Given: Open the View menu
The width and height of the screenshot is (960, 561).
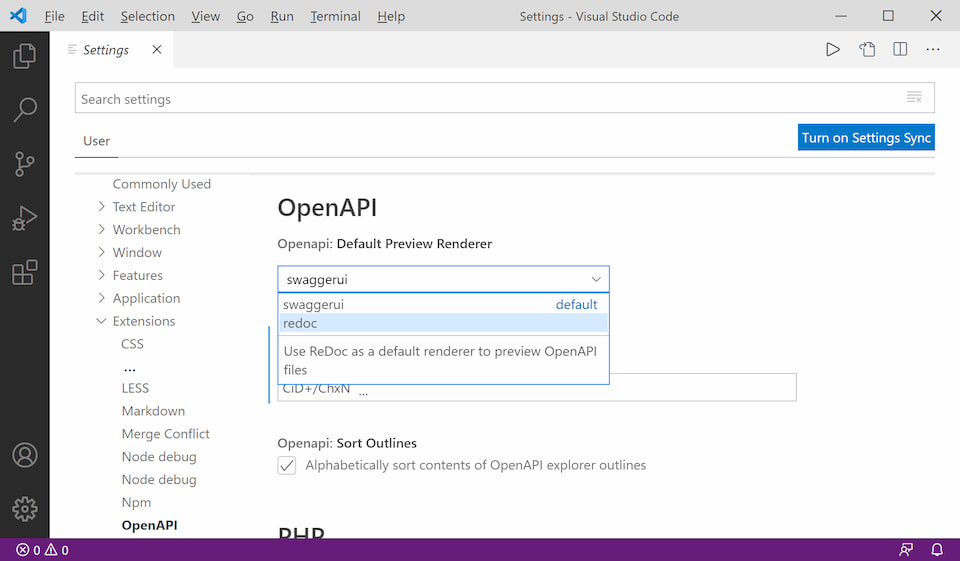Looking at the screenshot, I should (x=206, y=17).
